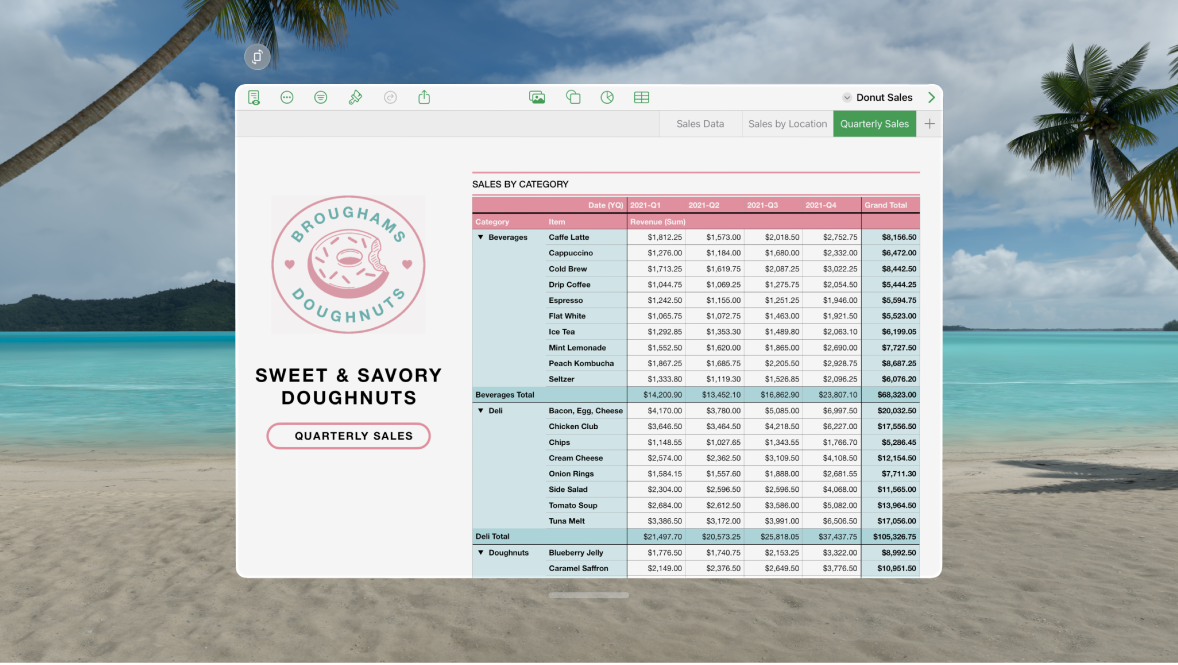Insert a shape with the shapes icon
The image size is (1178, 665).
point(573,98)
